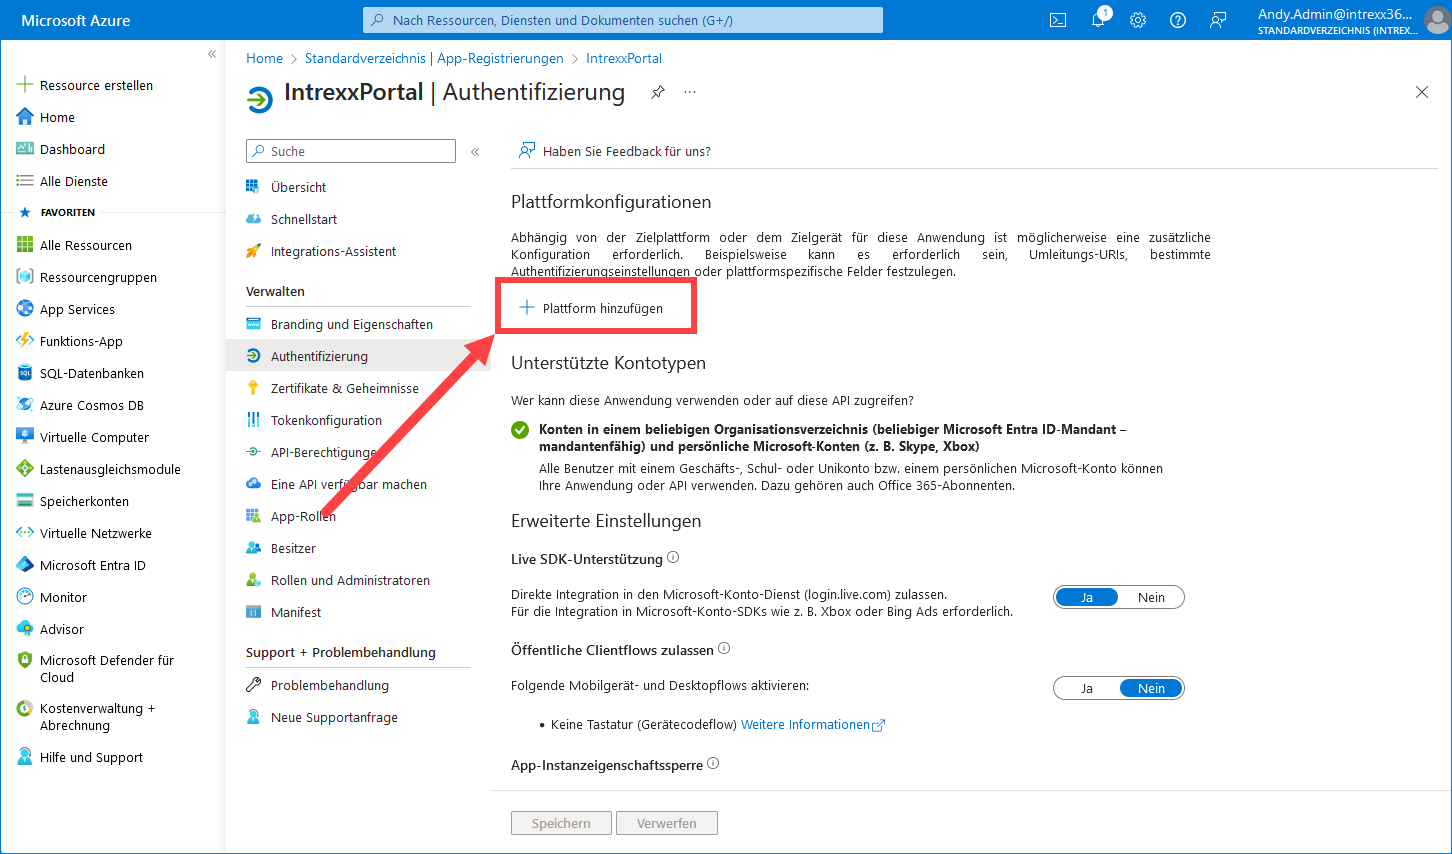Click the Speichern button
Viewport: 1452px width, 854px height.
click(561, 823)
